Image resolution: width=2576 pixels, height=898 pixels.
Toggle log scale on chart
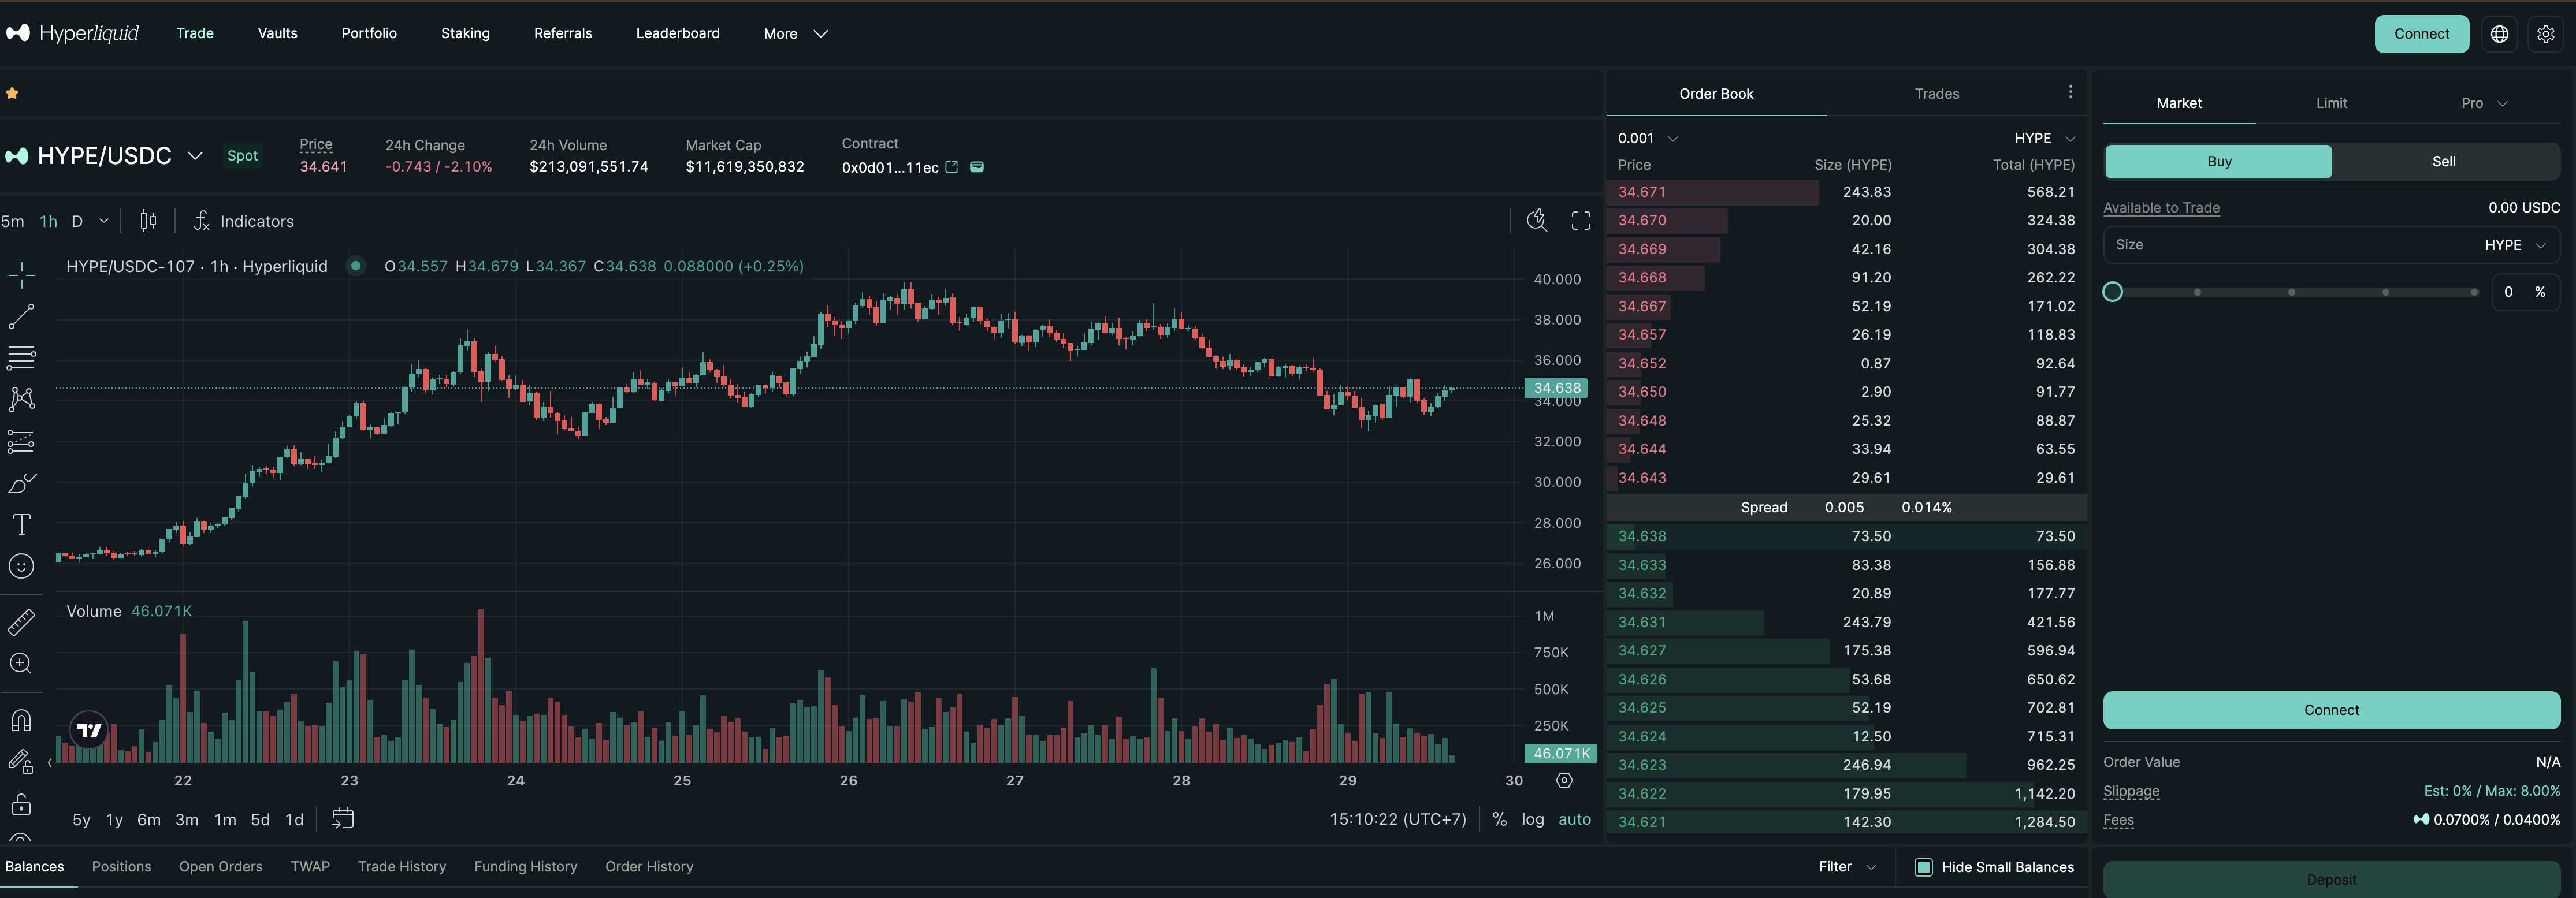pyautogui.click(x=1532, y=819)
